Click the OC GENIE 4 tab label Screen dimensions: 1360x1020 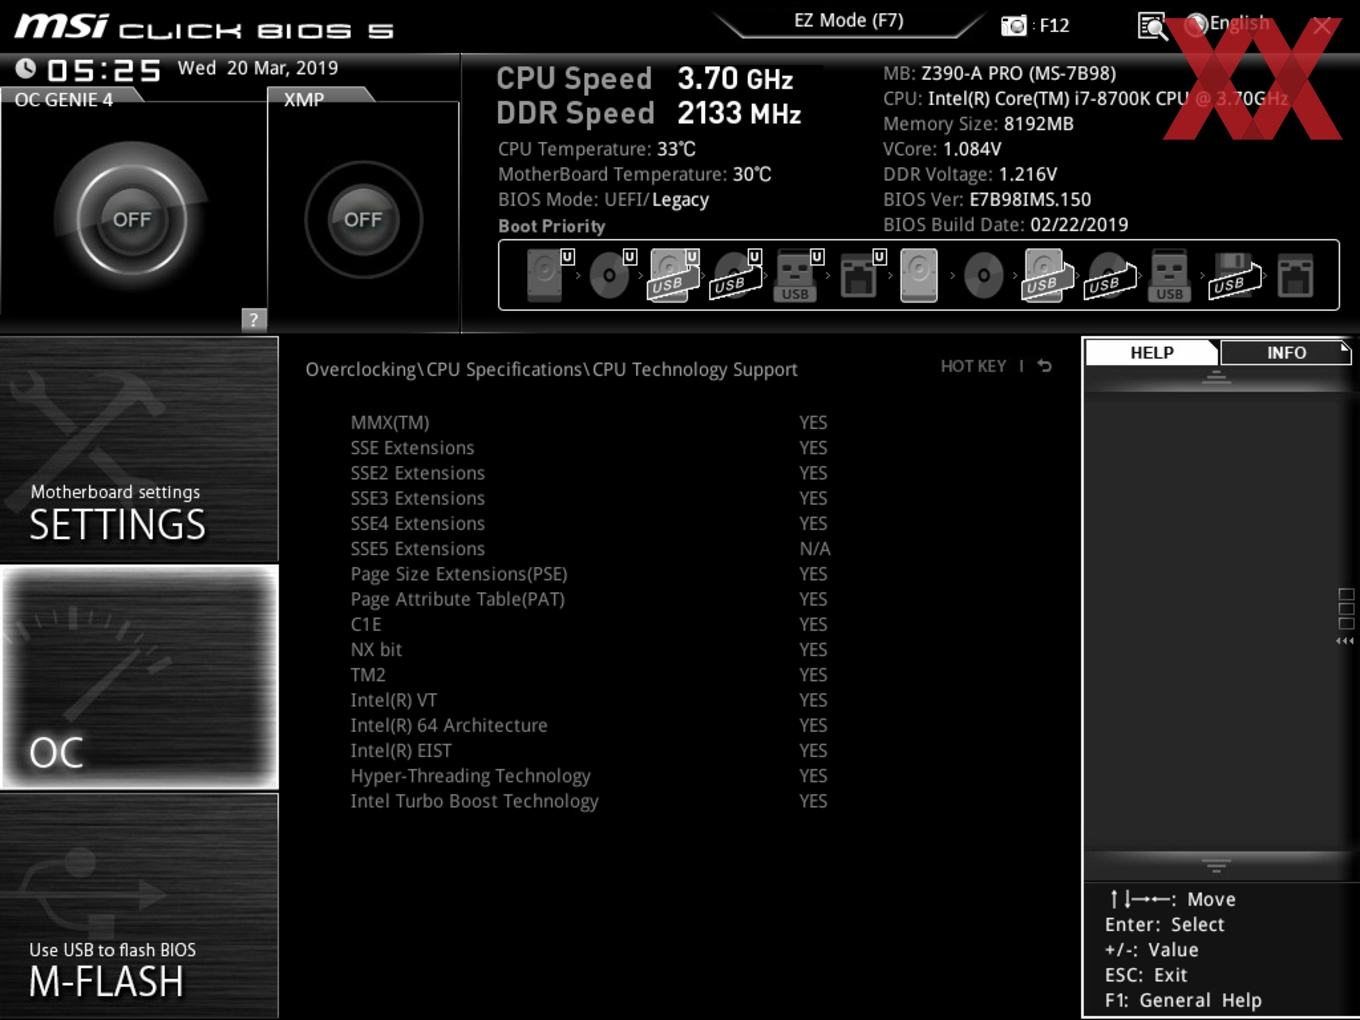coord(64,99)
